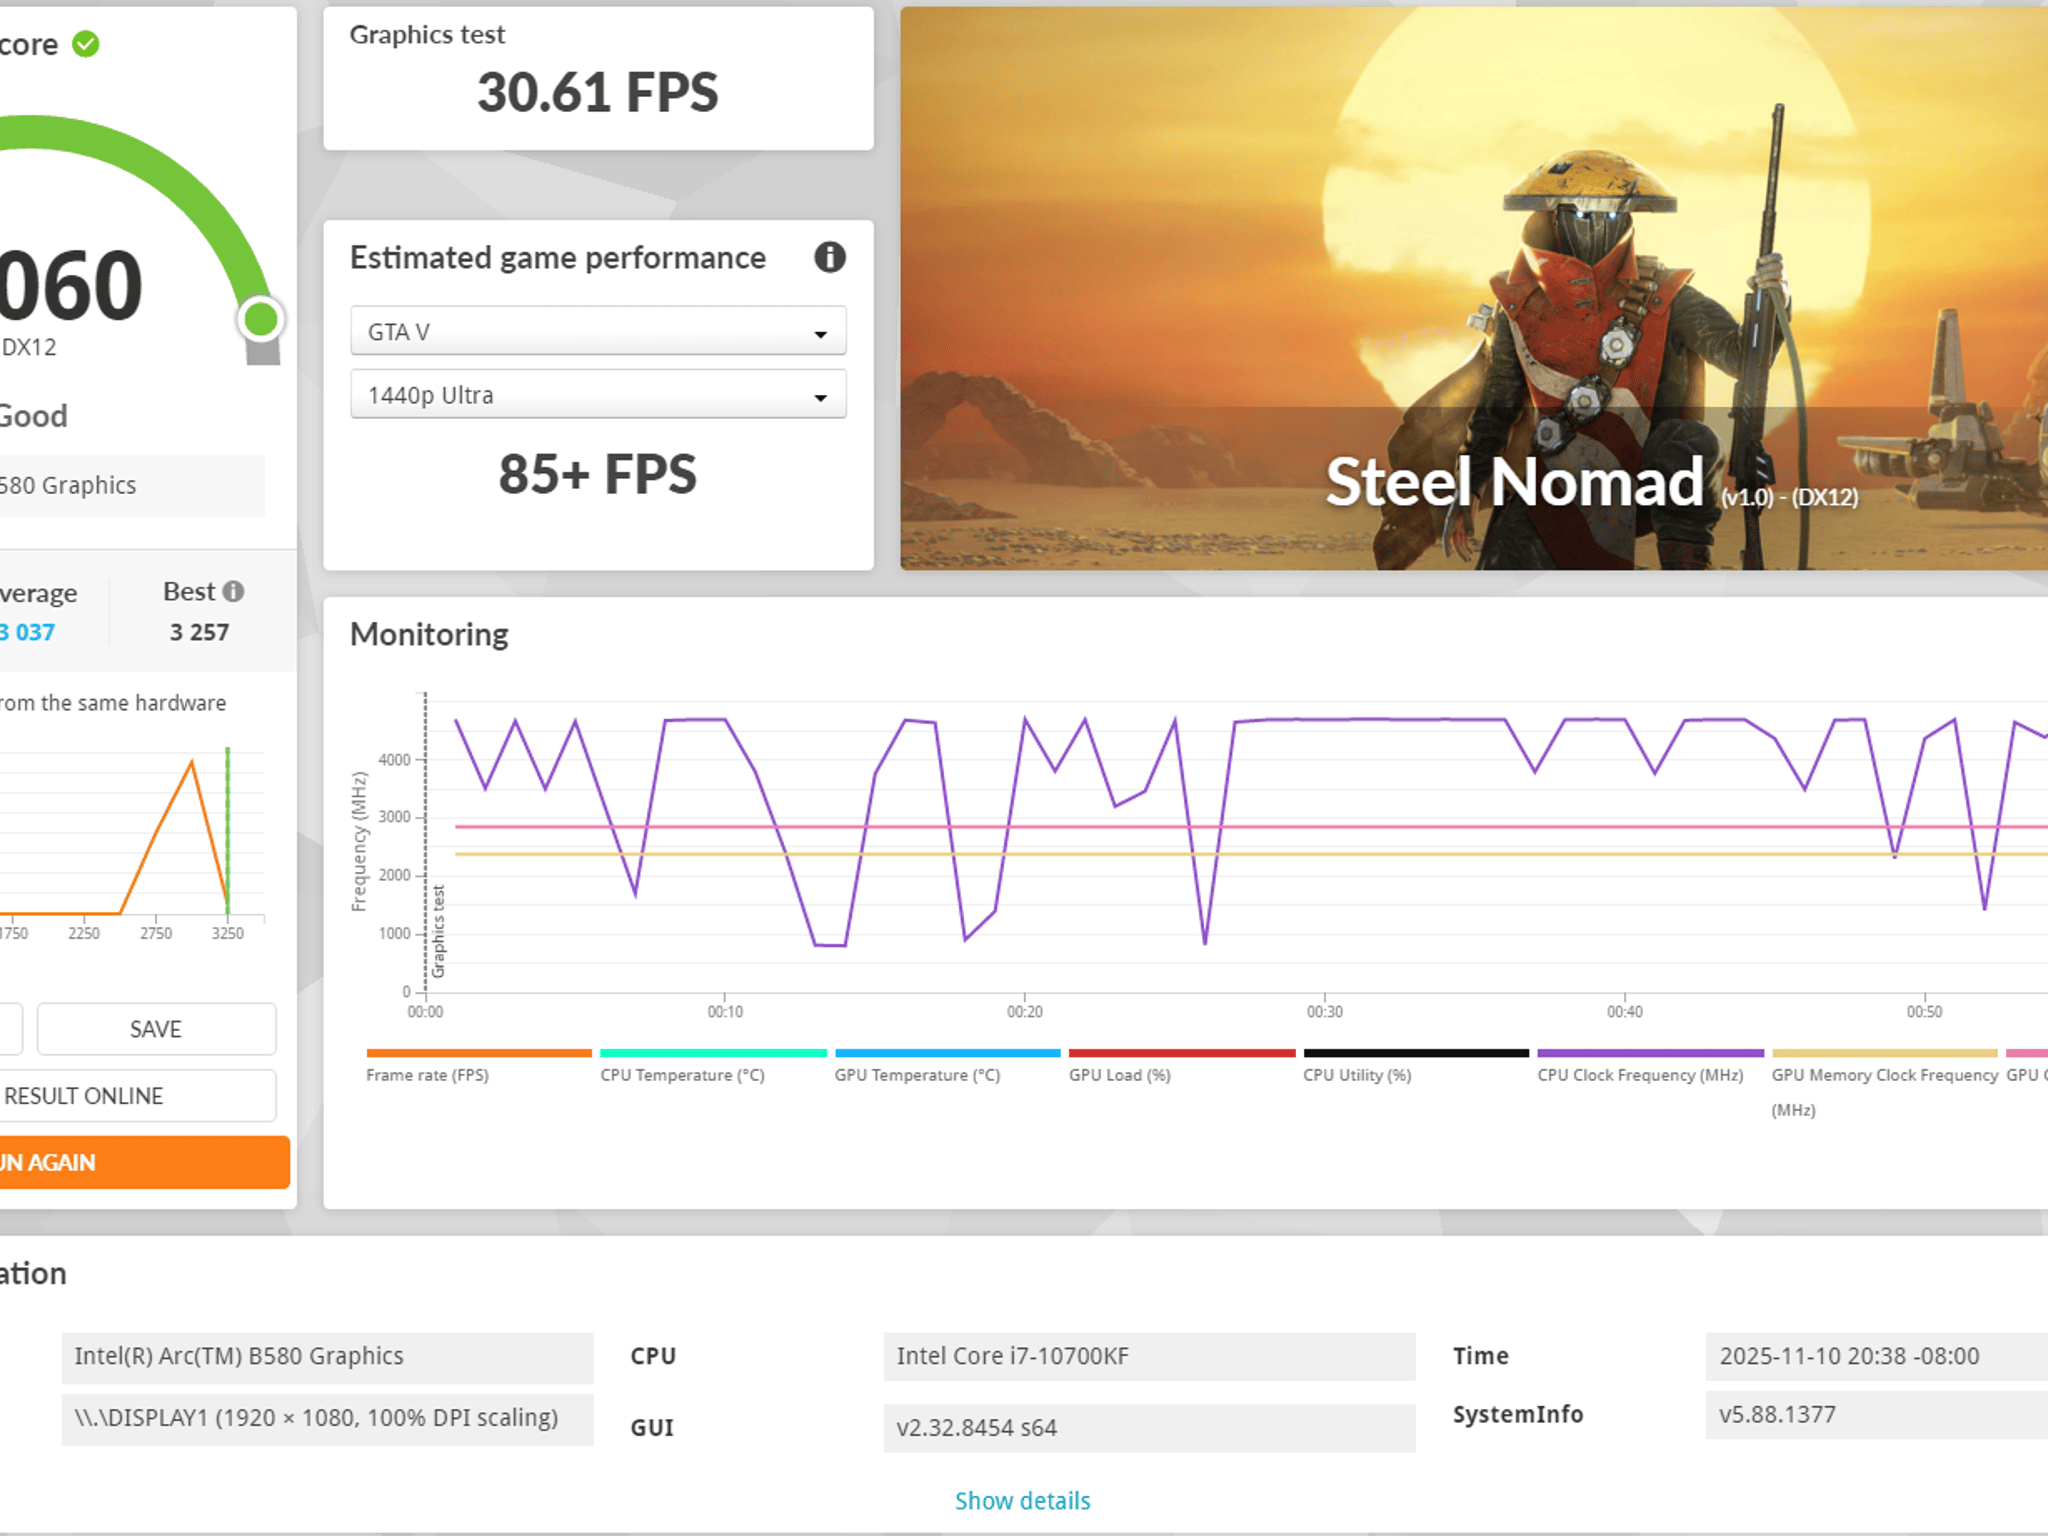Toggle the Frame rate (FPS) legend series
2048x1536 pixels.
427,1075
